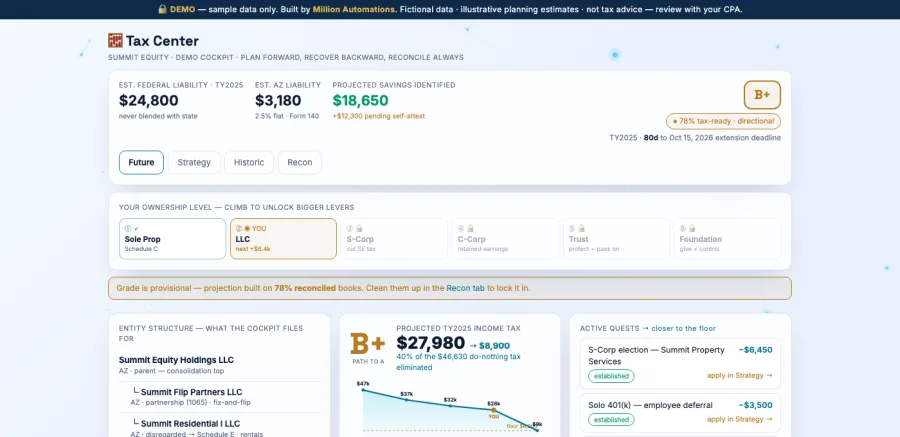
Task: Click lock icon on Foundation card
Action: coord(692,229)
